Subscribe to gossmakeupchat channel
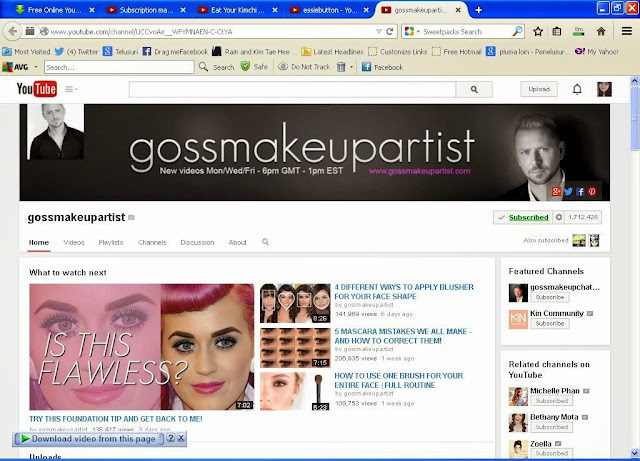Image resolution: width=640 pixels, height=461 pixels. [x=550, y=297]
